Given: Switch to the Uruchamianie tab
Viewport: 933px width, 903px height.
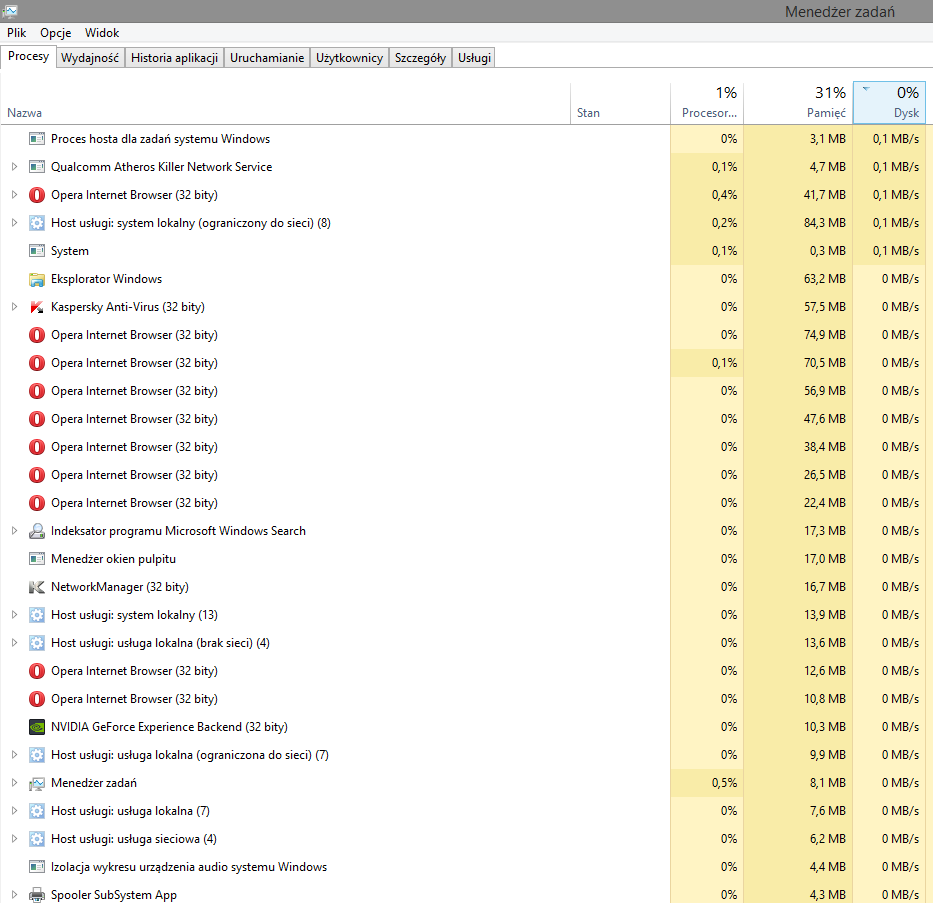Looking at the screenshot, I should pos(267,58).
